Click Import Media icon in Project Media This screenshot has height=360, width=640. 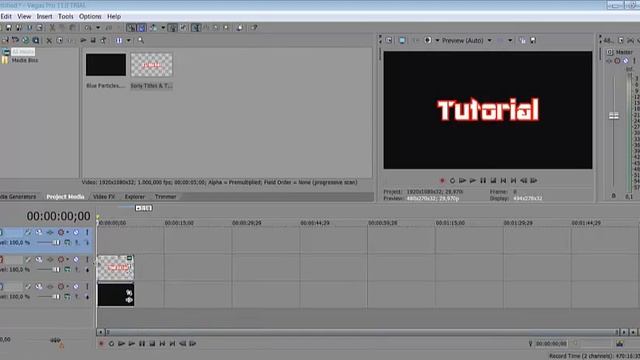[5, 40]
